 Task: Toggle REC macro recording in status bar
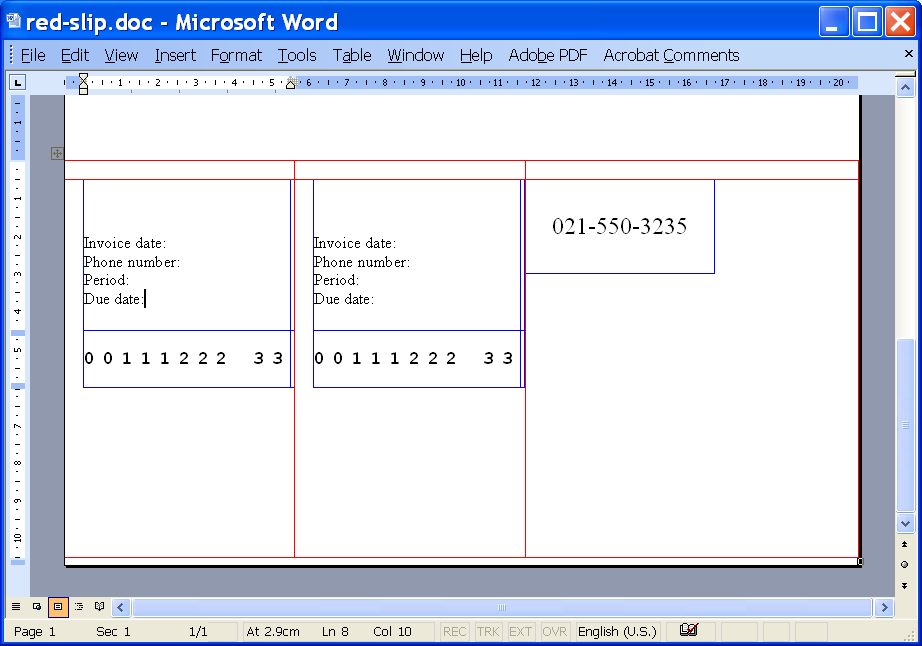[x=455, y=631]
